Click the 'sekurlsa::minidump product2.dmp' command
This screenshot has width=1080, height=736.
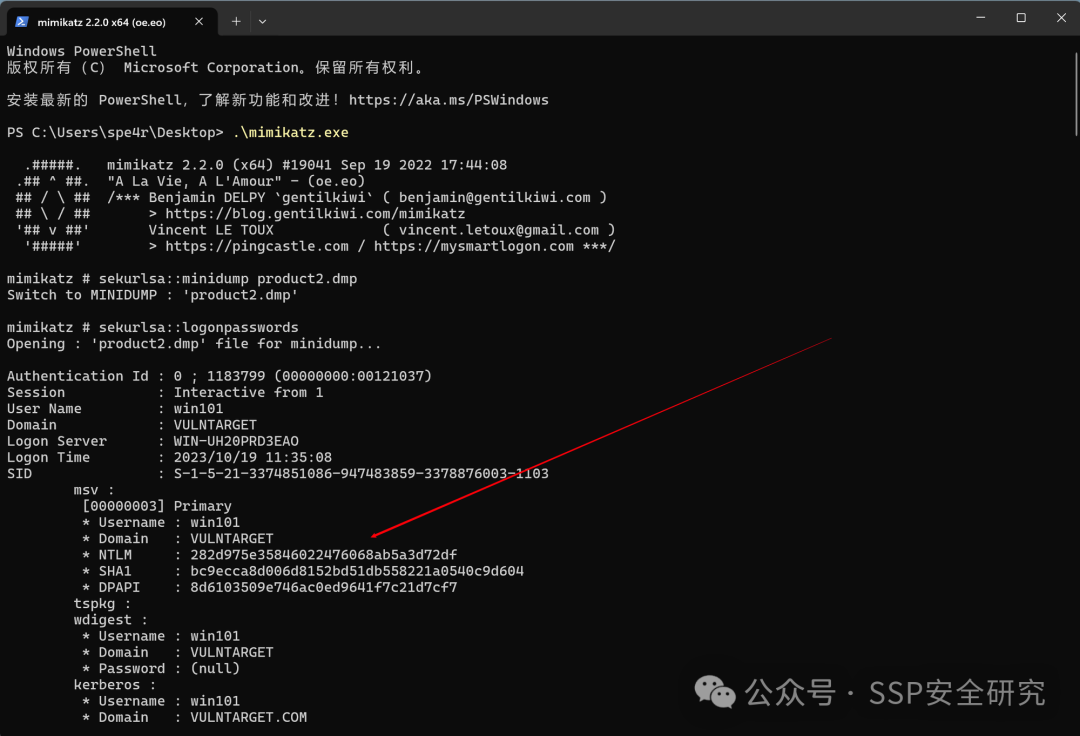228,278
